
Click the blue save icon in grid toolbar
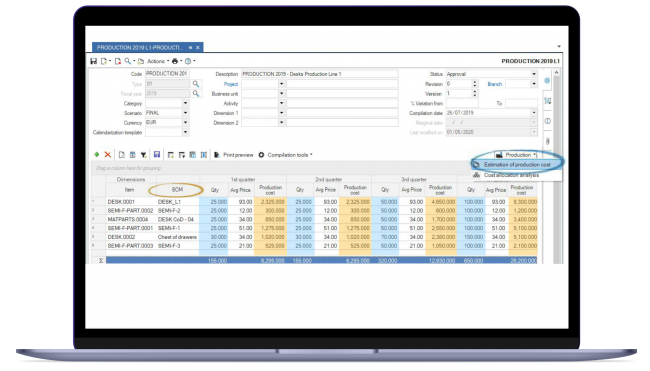(x=157, y=155)
